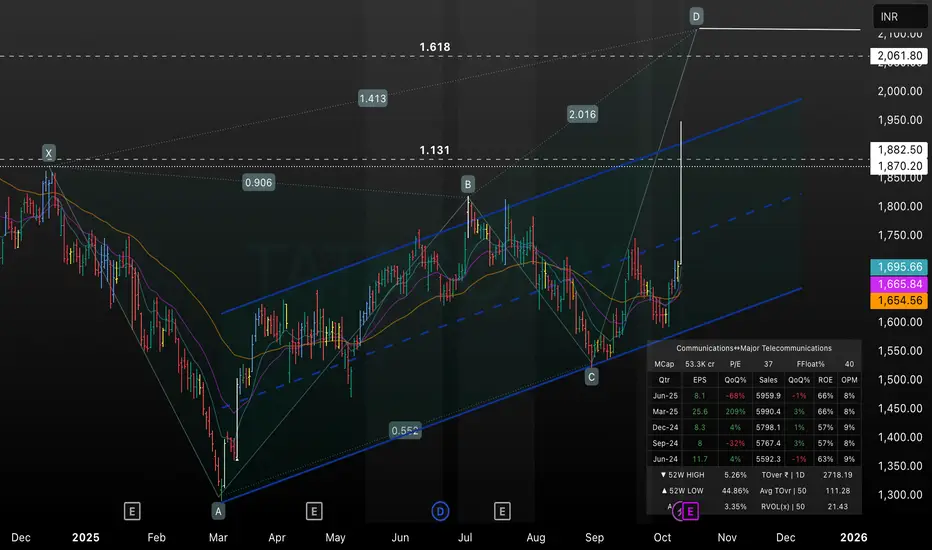The width and height of the screenshot is (932, 550).
Task: Click the Communications Major Telecommunications table header
Action: coord(755,347)
